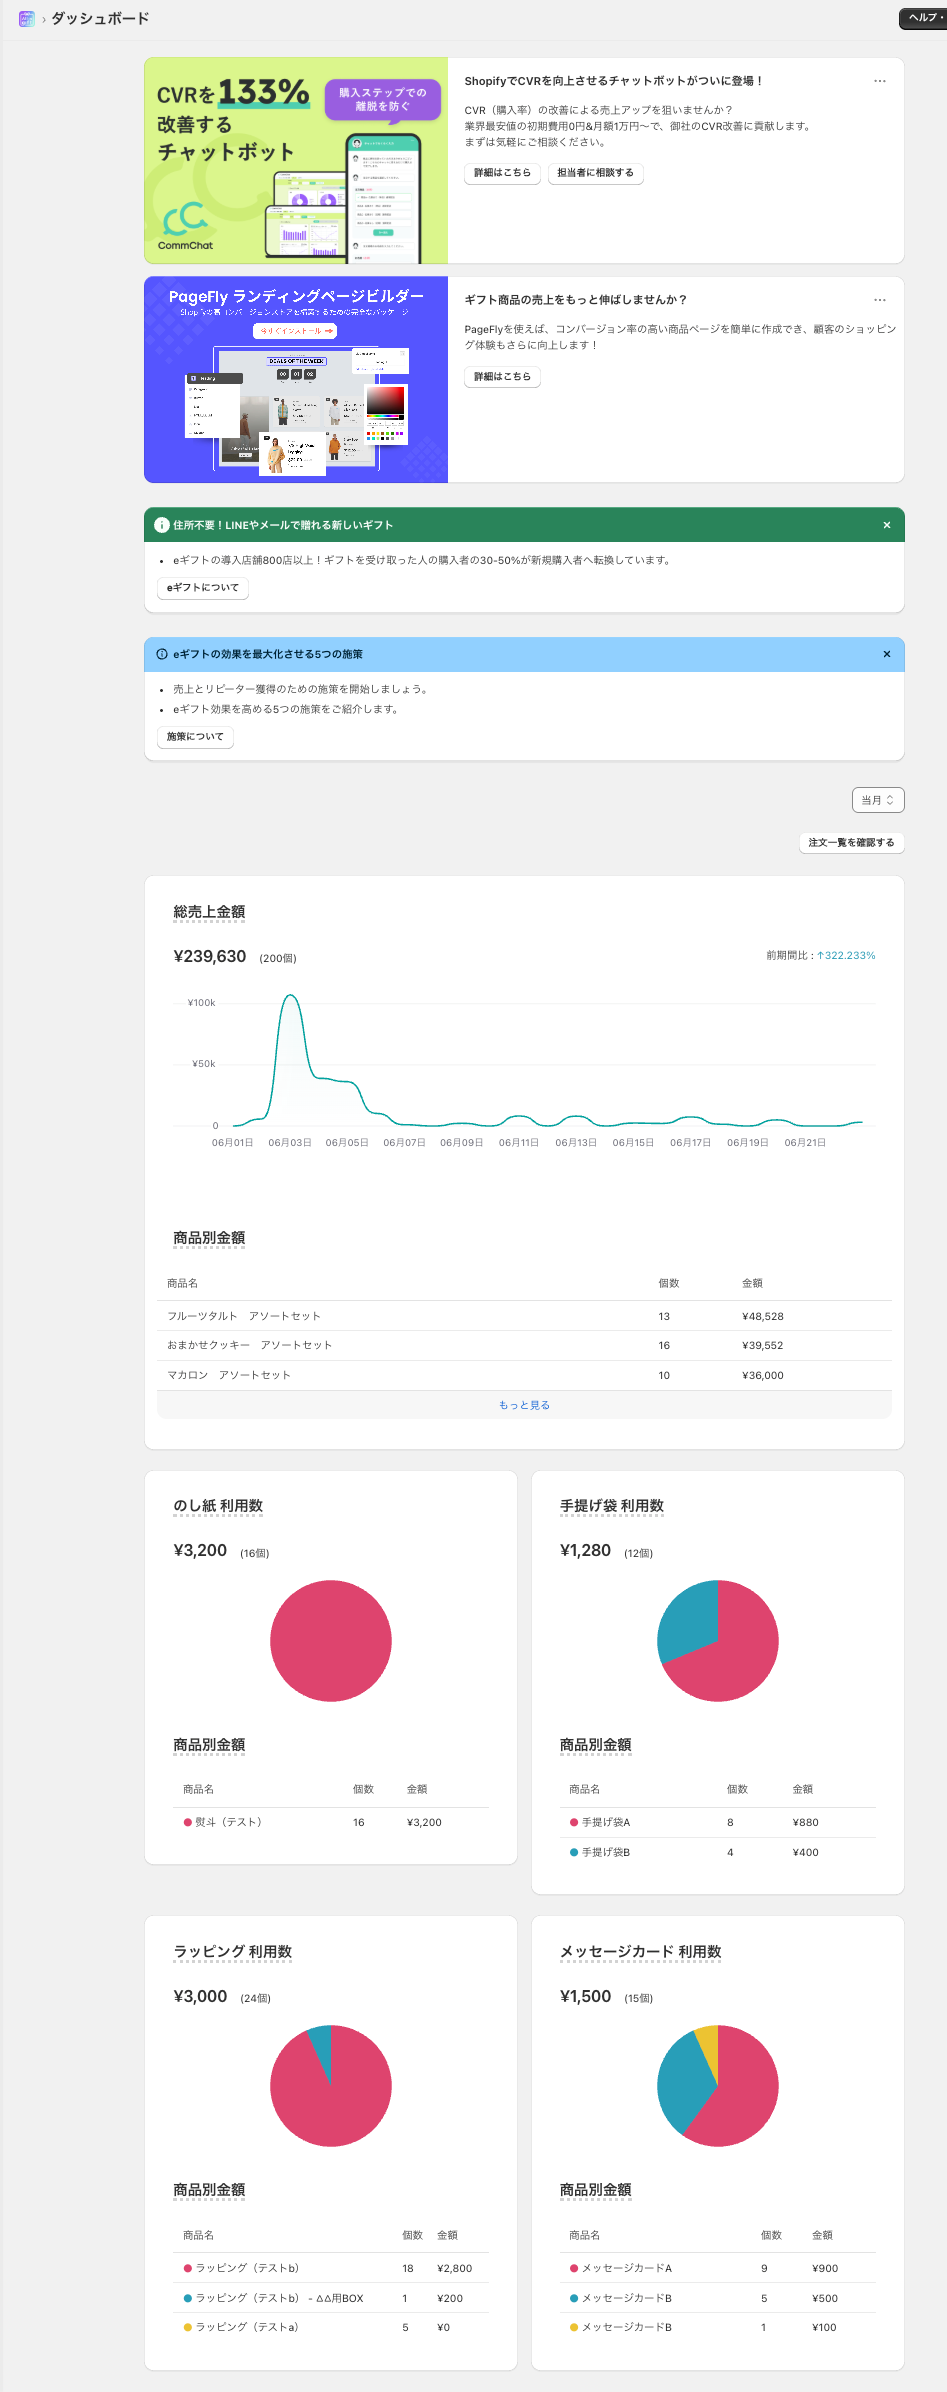Select the おまかせクッキー アソートセット row

524,1345
